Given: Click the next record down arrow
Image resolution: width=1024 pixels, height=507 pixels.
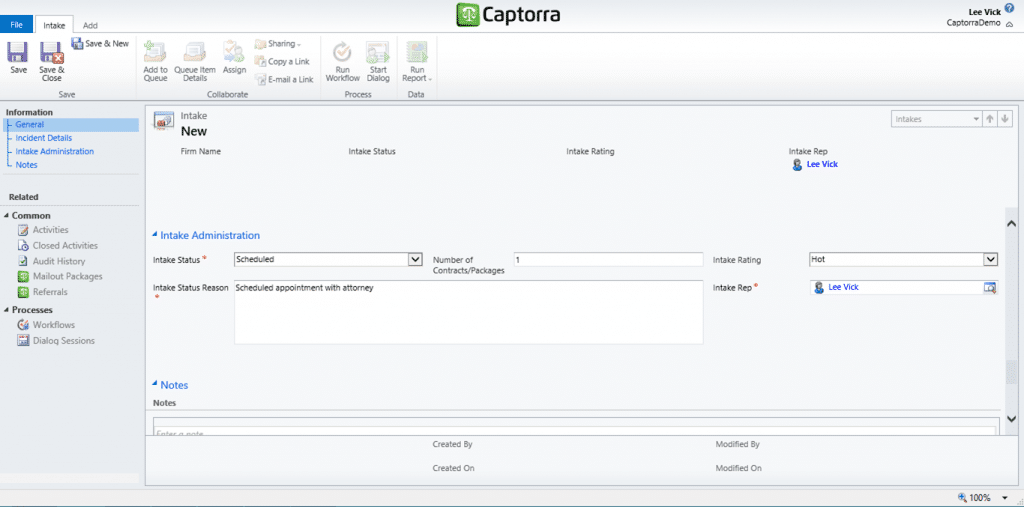Looking at the screenshot, I should (1005, 120).
